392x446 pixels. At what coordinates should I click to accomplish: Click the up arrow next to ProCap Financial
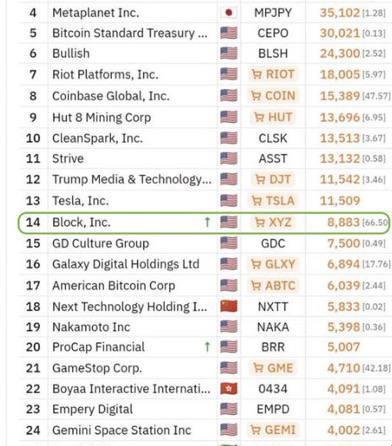coord(207,347)
